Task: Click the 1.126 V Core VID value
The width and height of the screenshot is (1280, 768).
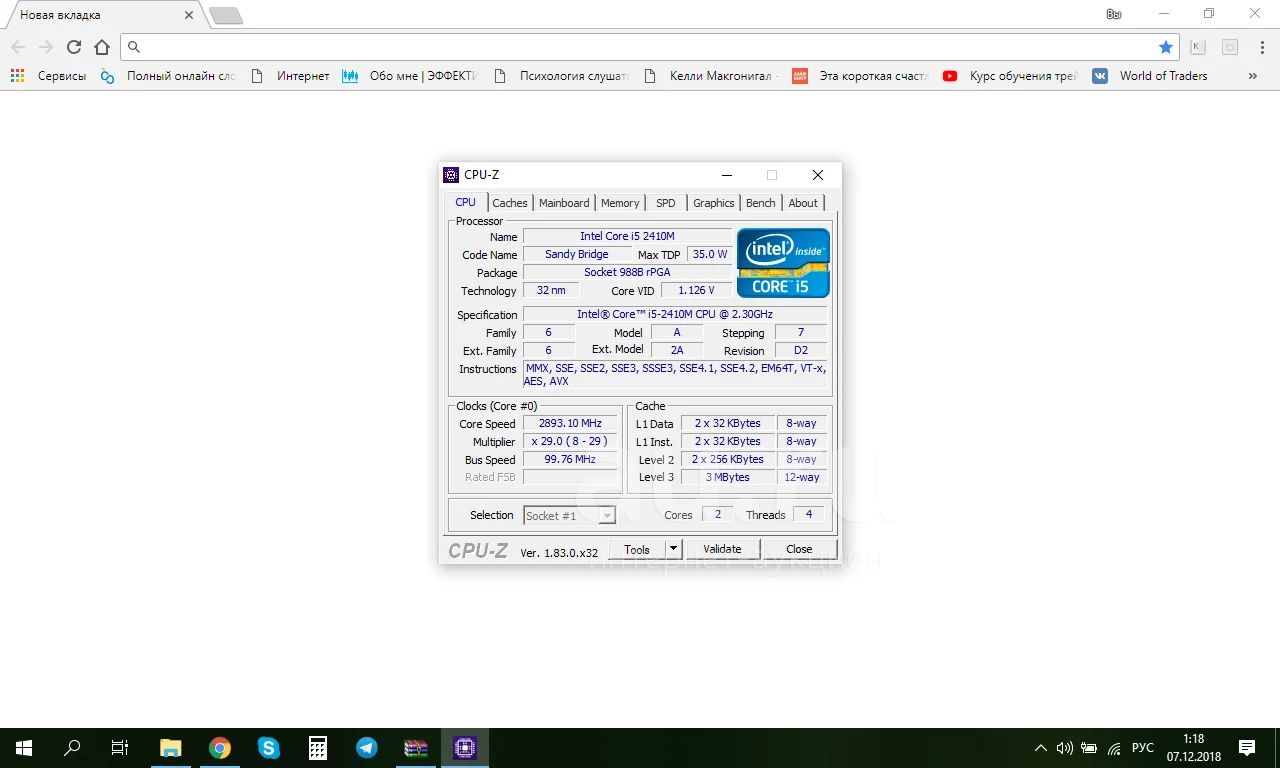Action: (x=696, y=291)
